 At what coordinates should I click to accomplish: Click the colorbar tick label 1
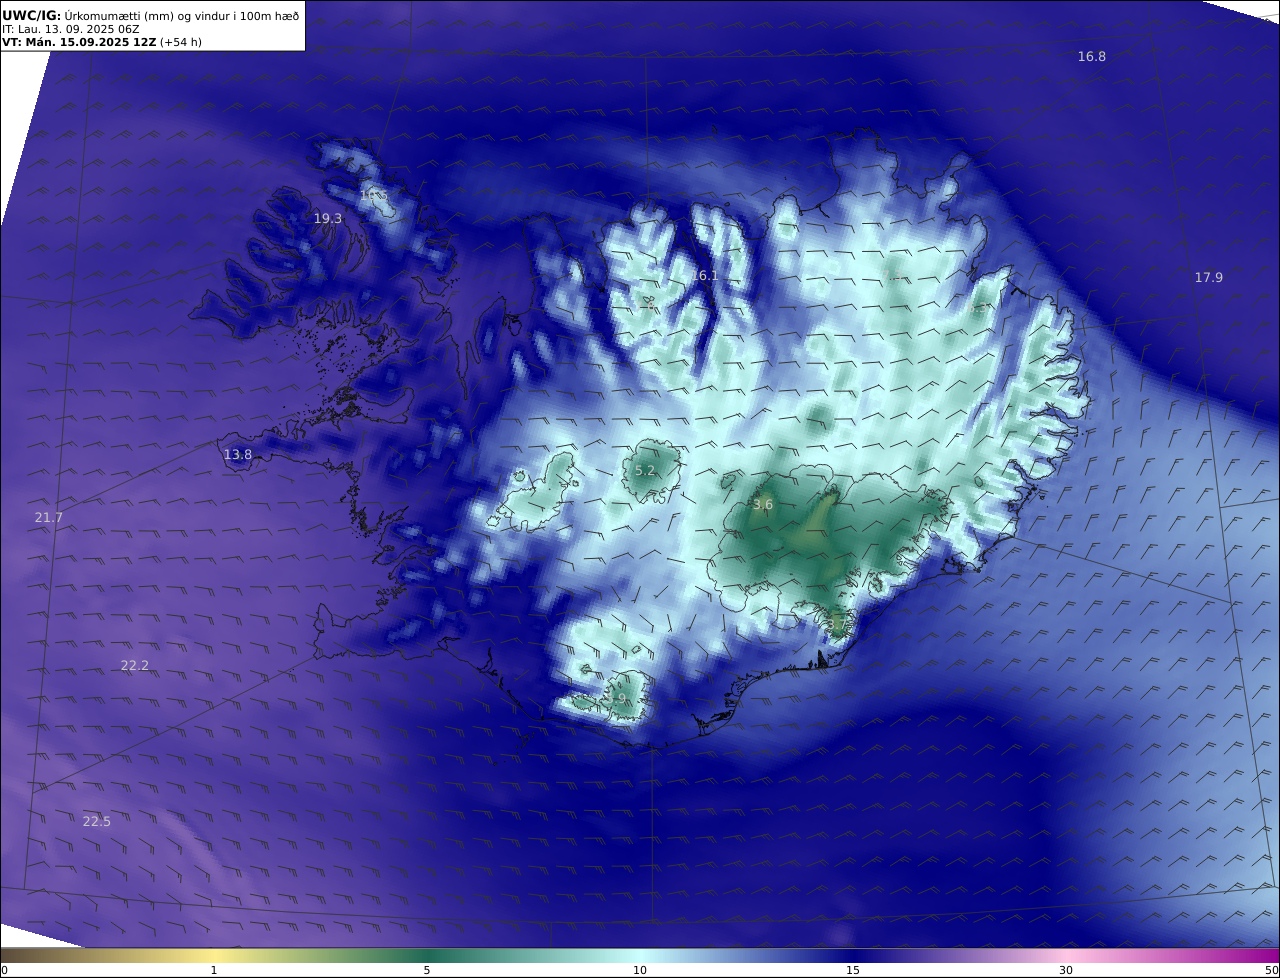tap(214, 970)
